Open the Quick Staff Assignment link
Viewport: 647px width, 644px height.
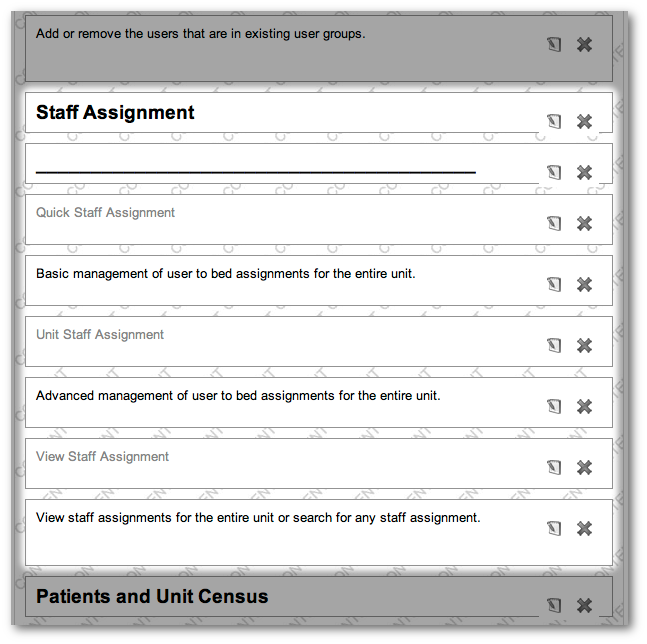105,212
